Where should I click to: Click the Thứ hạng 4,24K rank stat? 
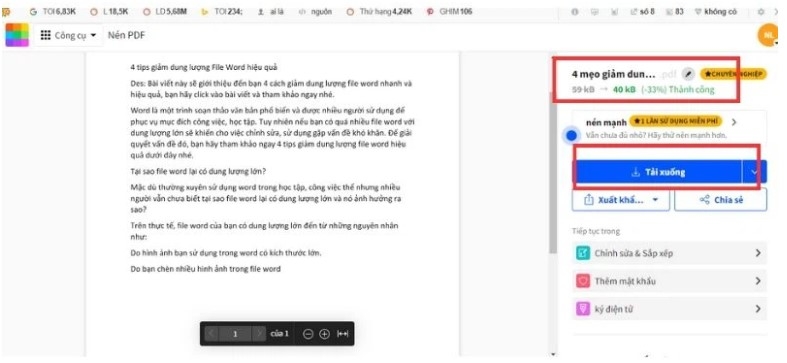379,12
